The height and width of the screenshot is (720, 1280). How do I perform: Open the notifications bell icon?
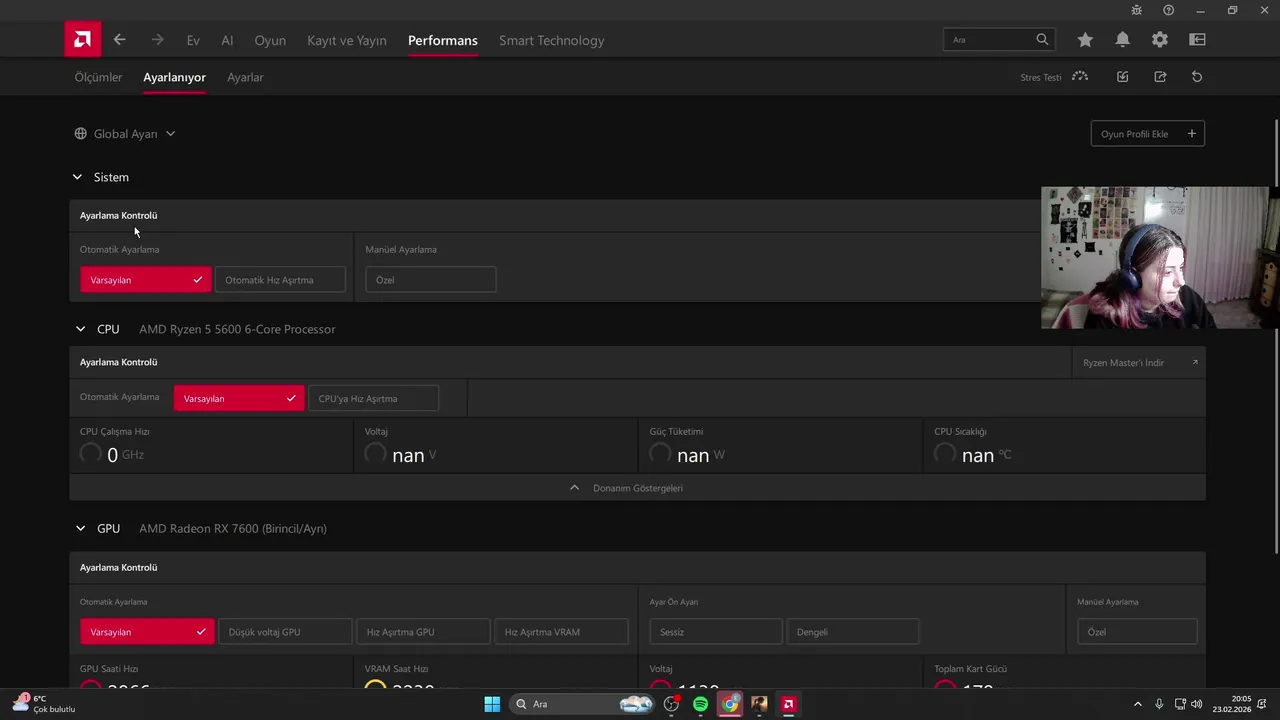(x=1123, y=40)
